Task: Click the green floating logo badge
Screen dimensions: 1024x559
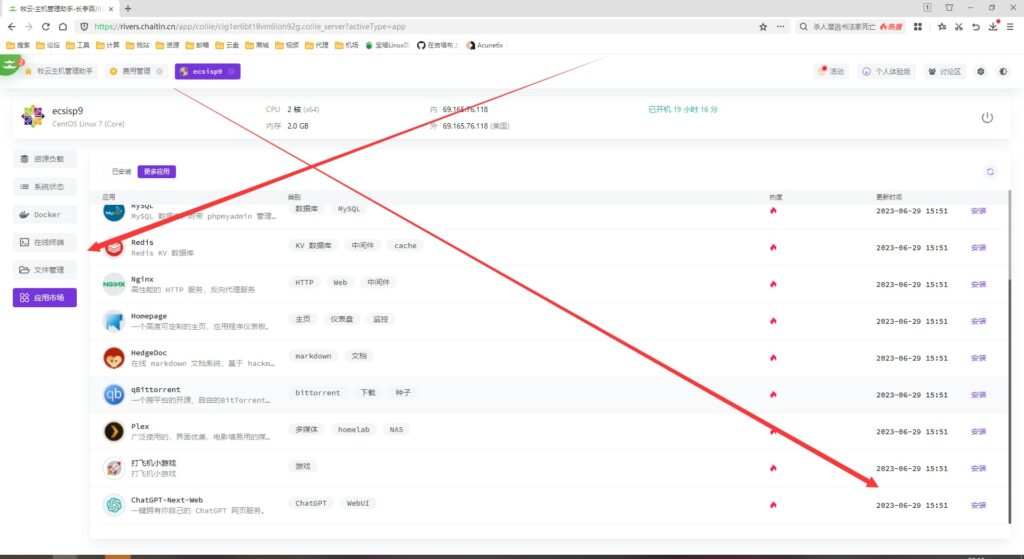Action: click(x=9, y=65)
